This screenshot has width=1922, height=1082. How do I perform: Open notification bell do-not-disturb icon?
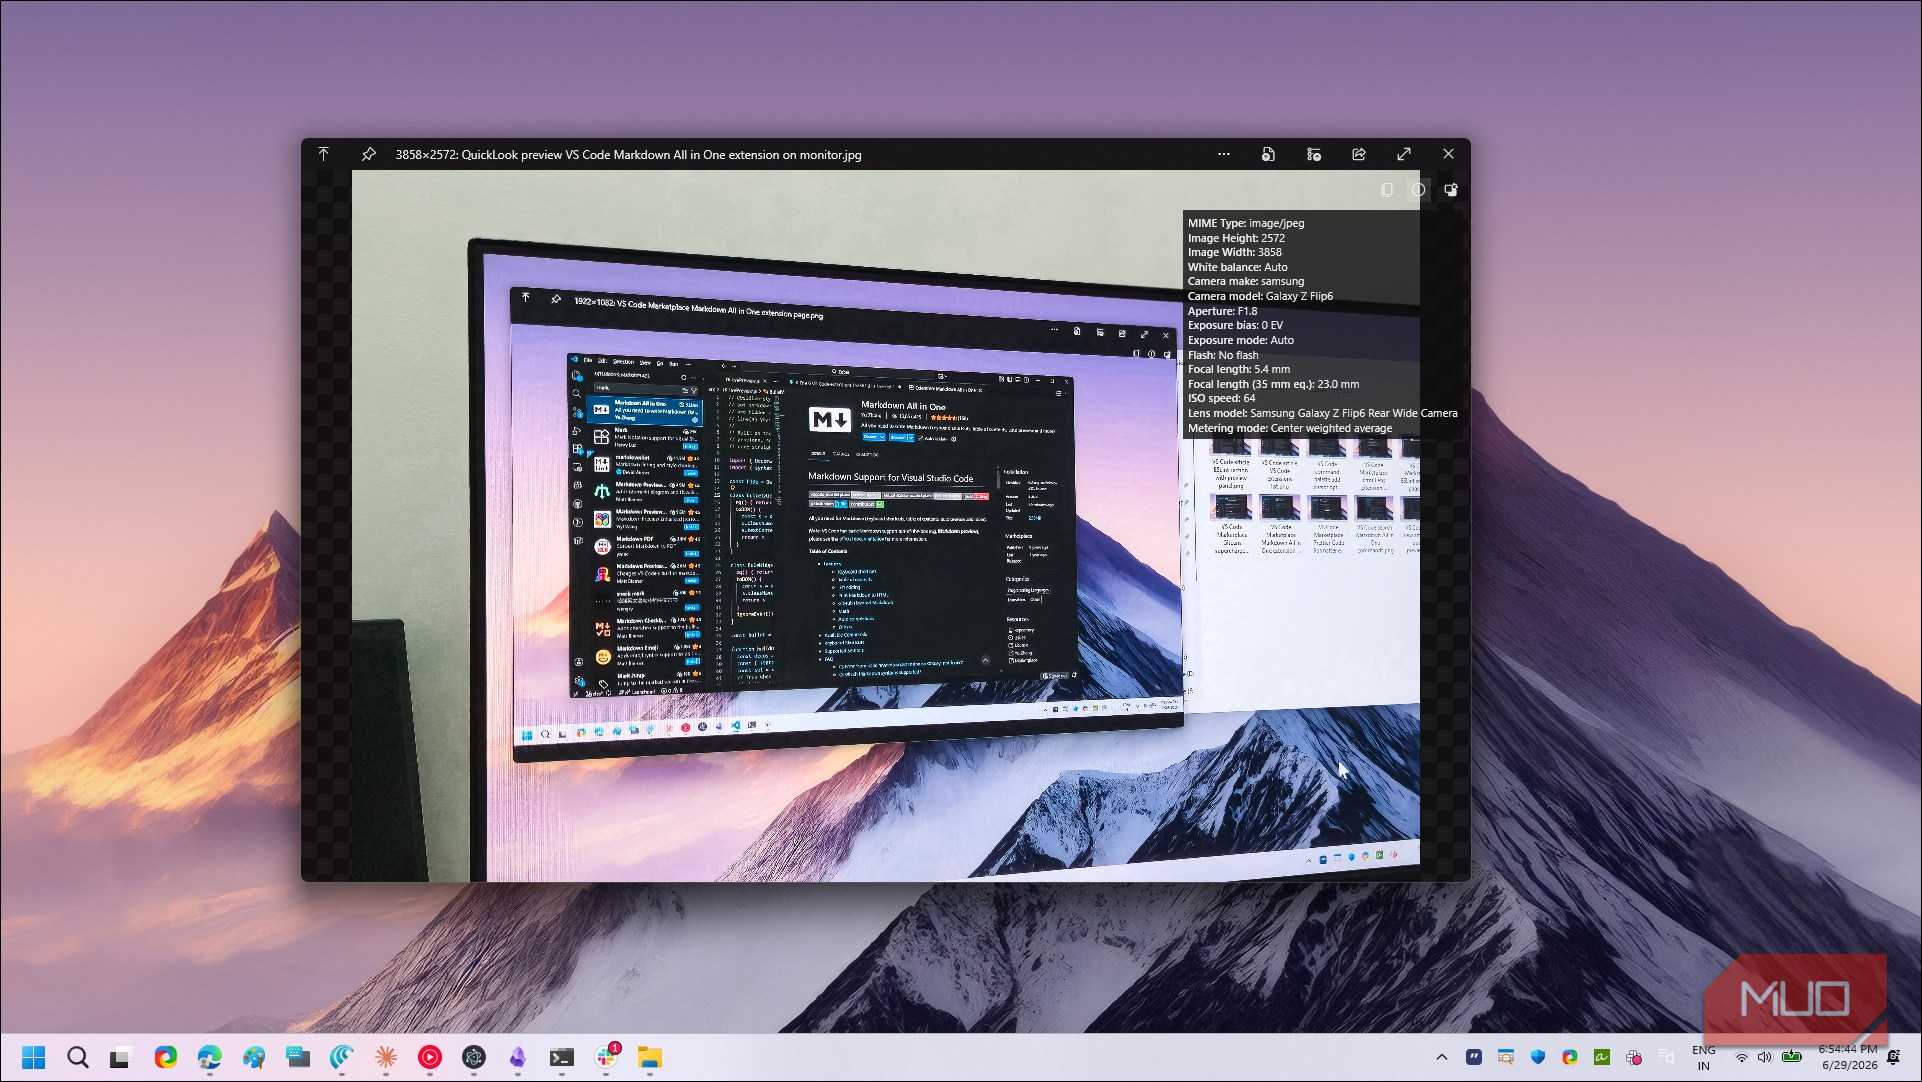pos(1893,1057)
